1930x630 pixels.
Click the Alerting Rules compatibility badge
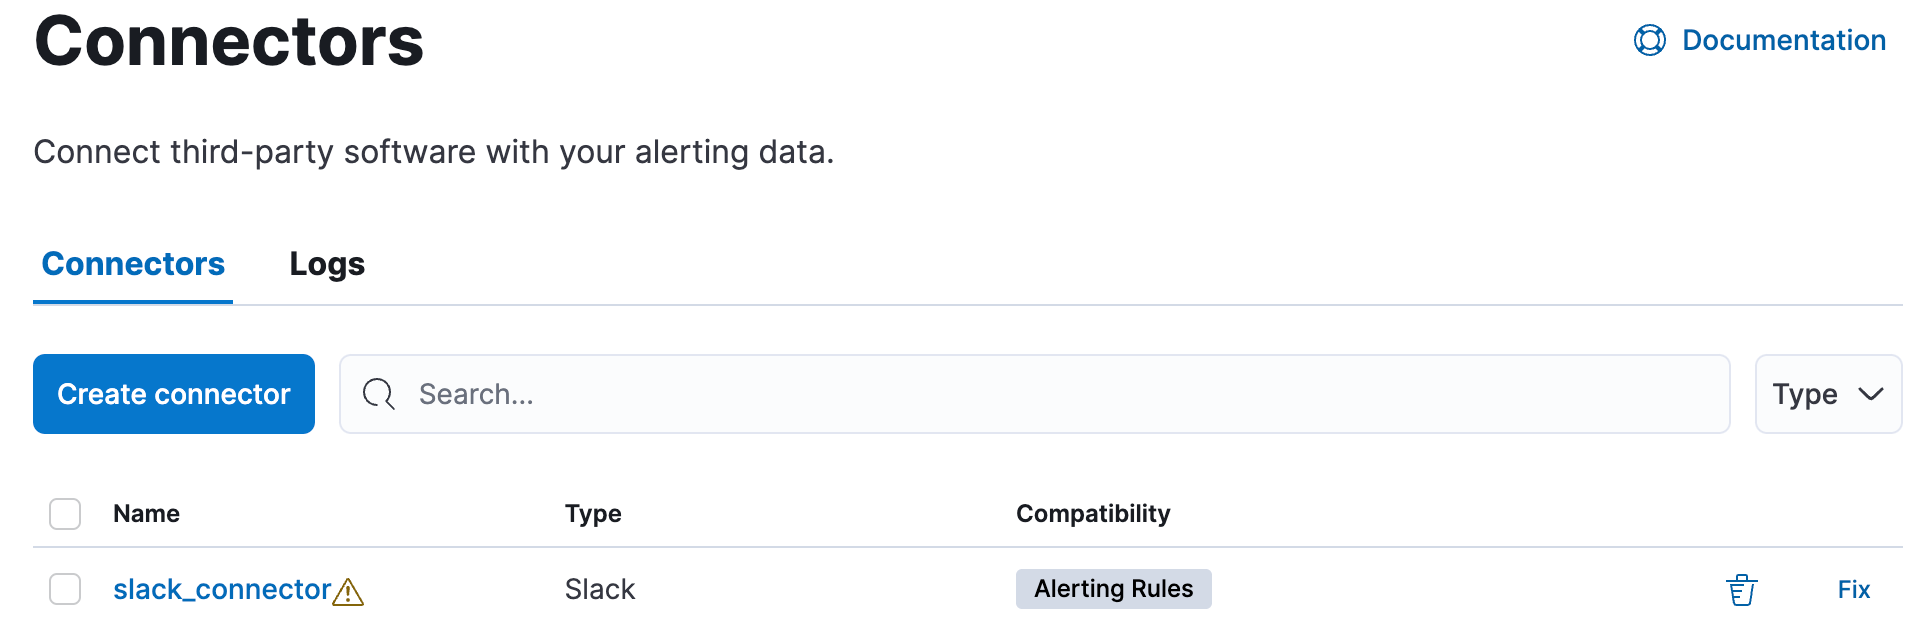coord(1113,589)
